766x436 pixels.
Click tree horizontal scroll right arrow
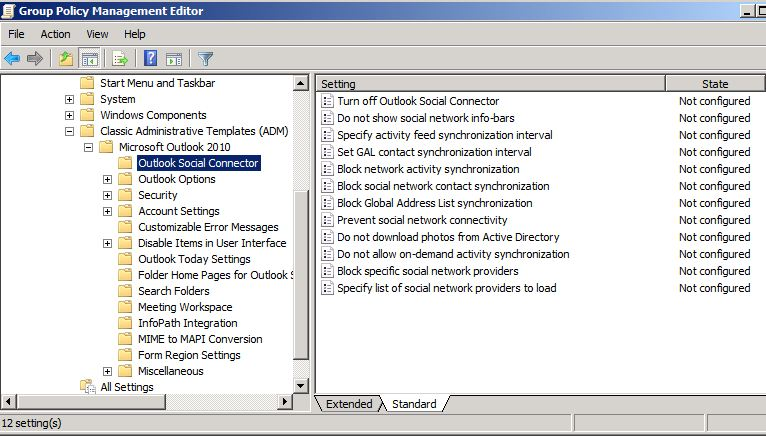pos(285,402)
